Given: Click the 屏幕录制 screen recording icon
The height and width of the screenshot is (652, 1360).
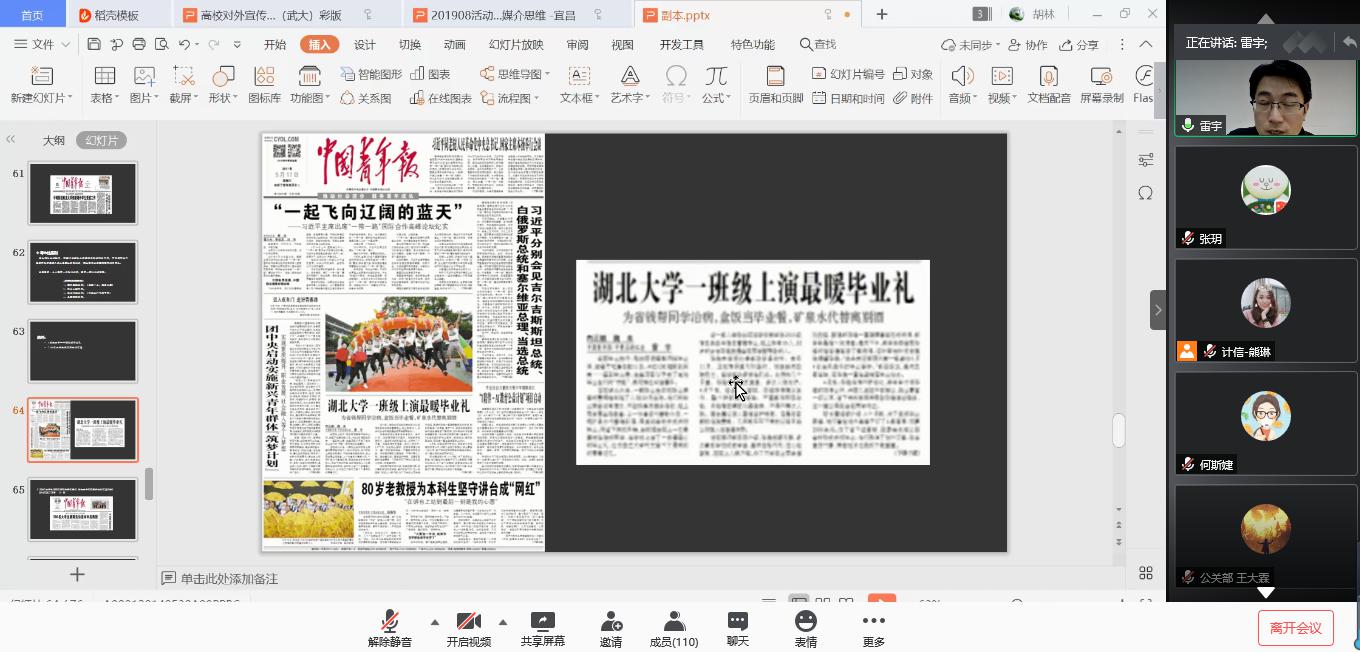Looking at the screenshot, I should click(1101, 77).
